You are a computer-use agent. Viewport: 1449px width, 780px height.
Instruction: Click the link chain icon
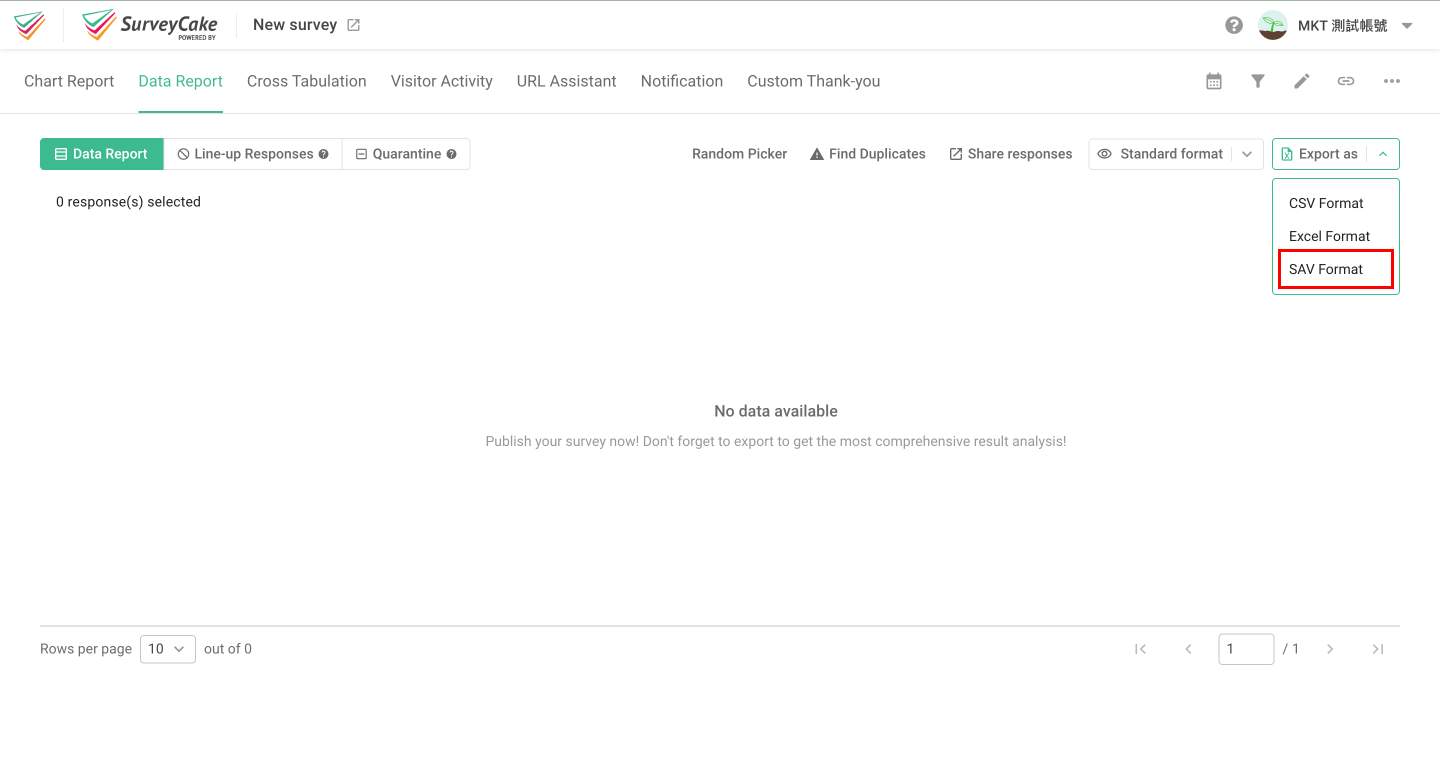[1346, 82]
